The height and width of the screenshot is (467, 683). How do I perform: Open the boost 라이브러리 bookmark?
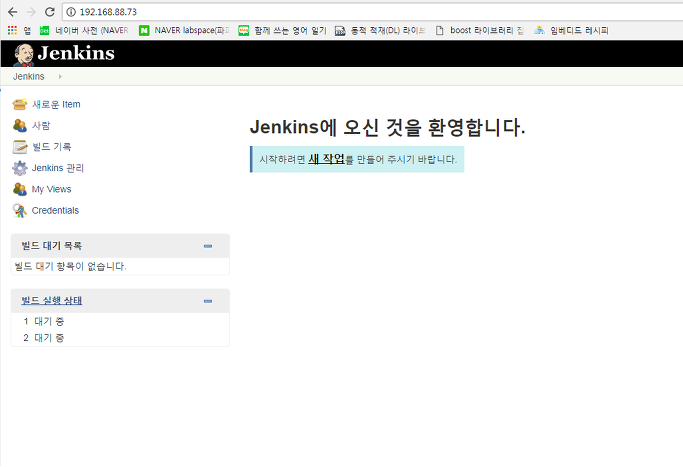point(479,30)
